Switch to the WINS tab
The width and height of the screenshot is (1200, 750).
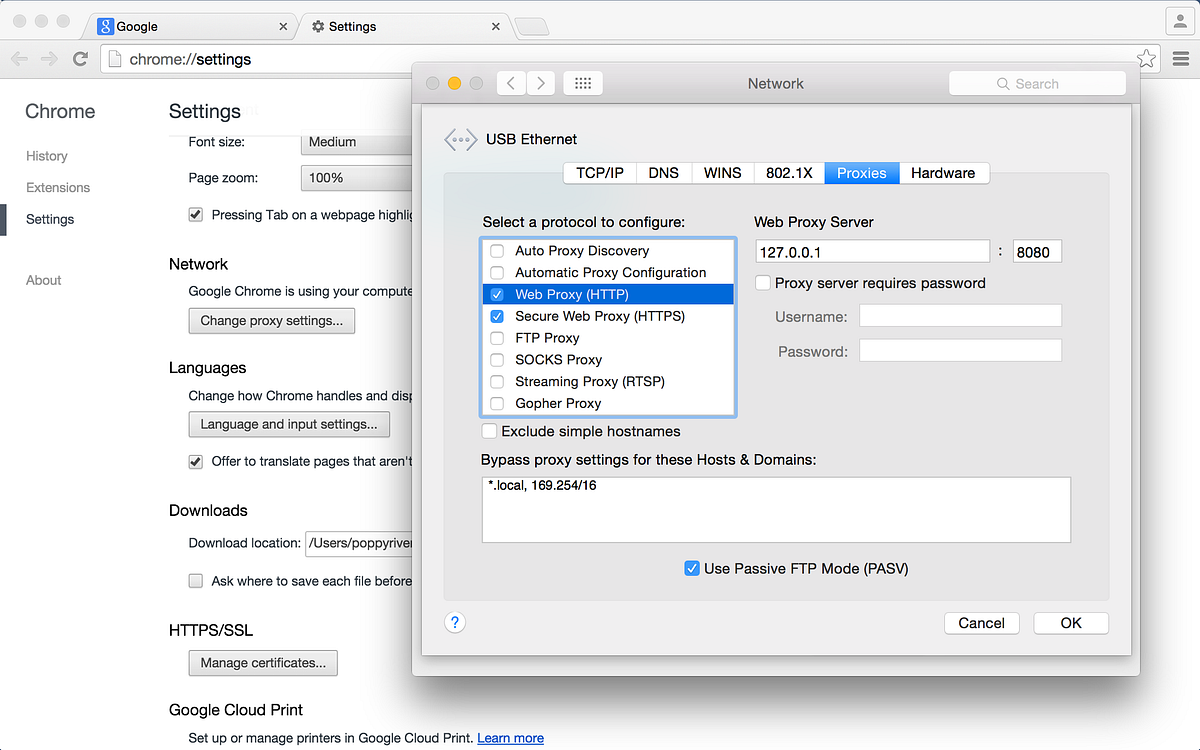point(723,173)
